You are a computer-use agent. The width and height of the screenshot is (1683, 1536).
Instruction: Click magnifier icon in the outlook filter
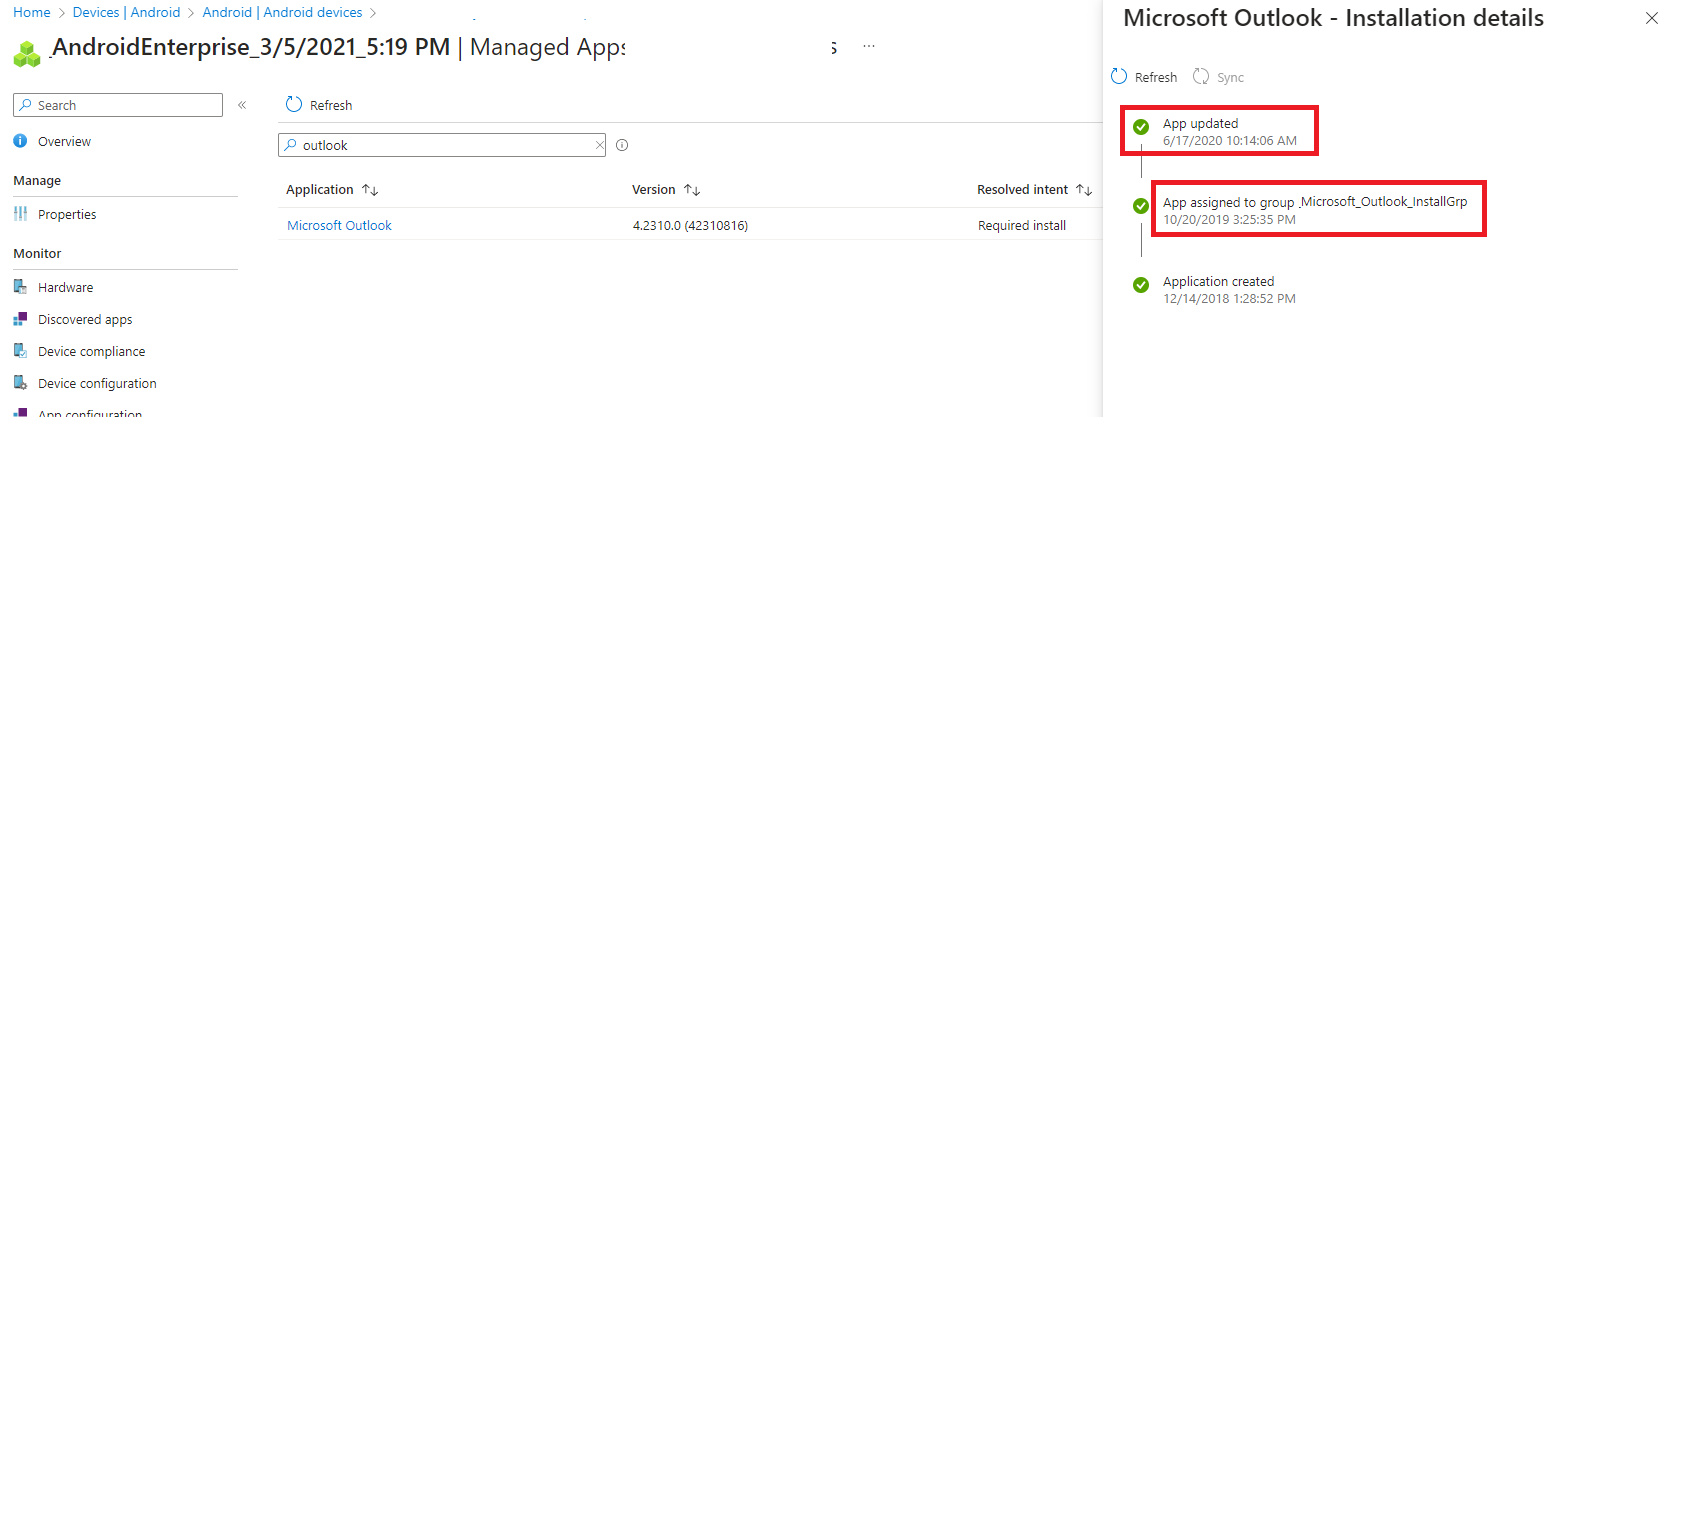click(291, 145)
